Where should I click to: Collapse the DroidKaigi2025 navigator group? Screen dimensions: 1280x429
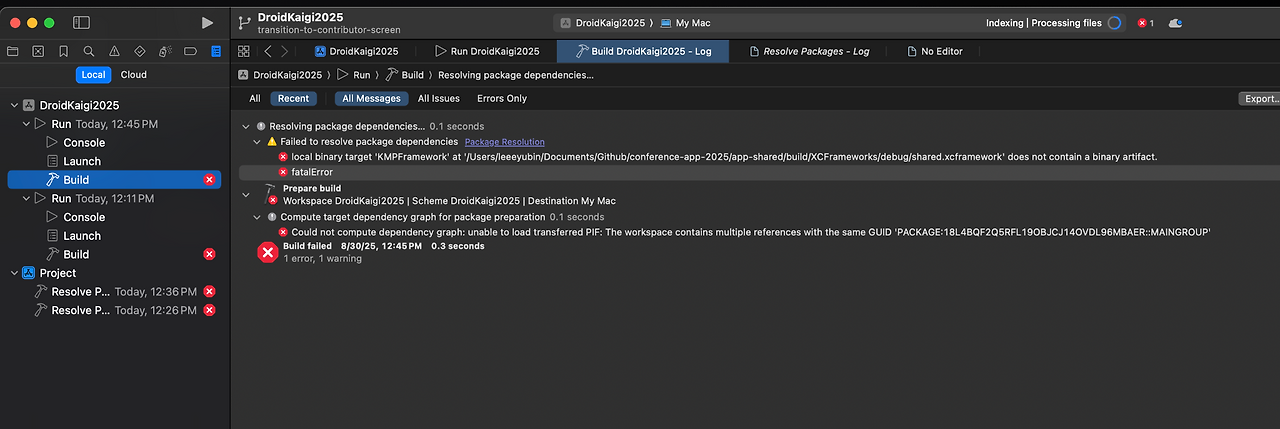coord(14,105)
